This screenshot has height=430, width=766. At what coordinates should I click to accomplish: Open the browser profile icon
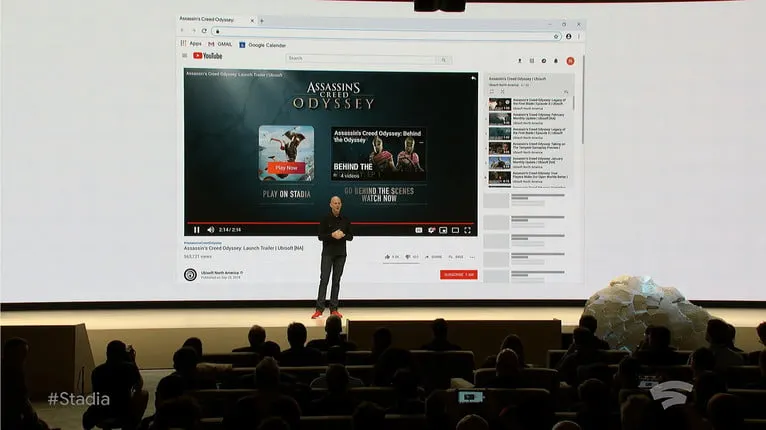click(x=569, y=36)
